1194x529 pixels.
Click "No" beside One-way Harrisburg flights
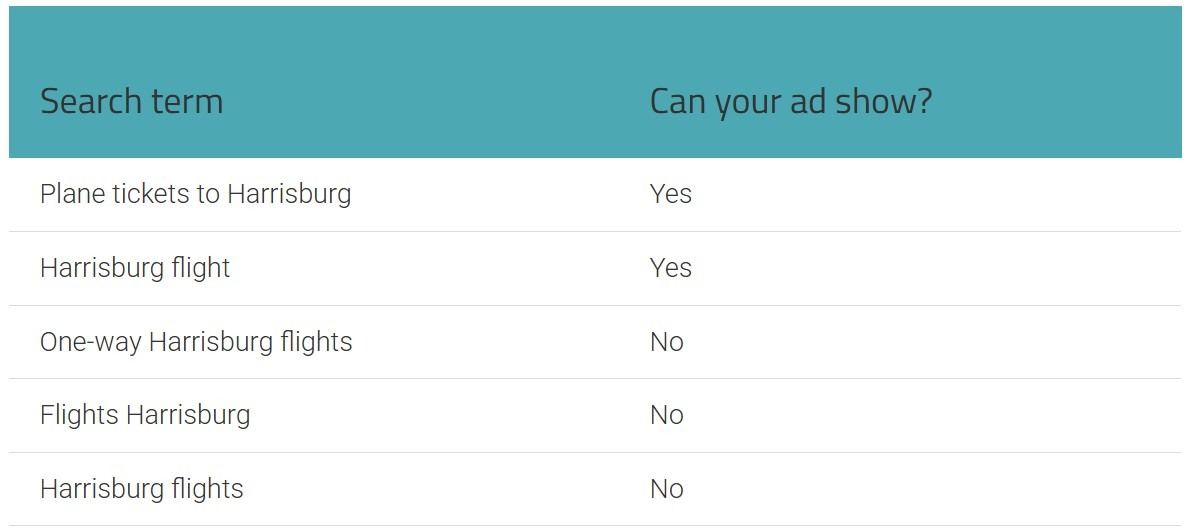click(x=666, y=341)
